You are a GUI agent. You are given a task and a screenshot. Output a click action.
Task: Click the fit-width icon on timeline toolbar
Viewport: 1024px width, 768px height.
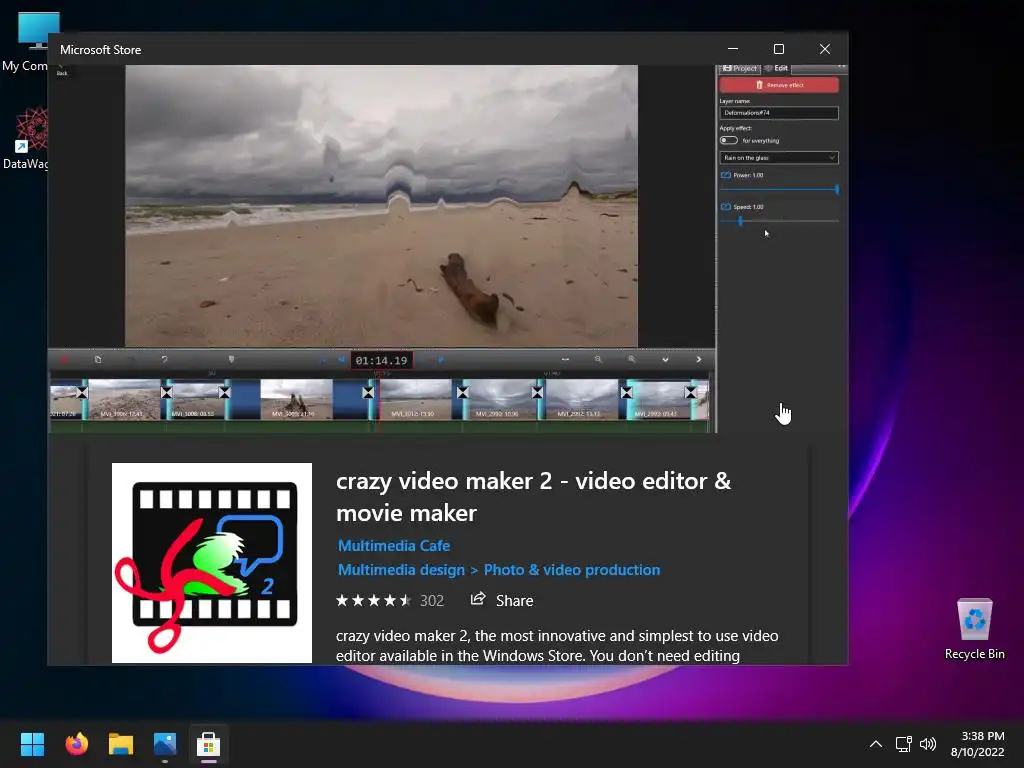click(566, 359)
